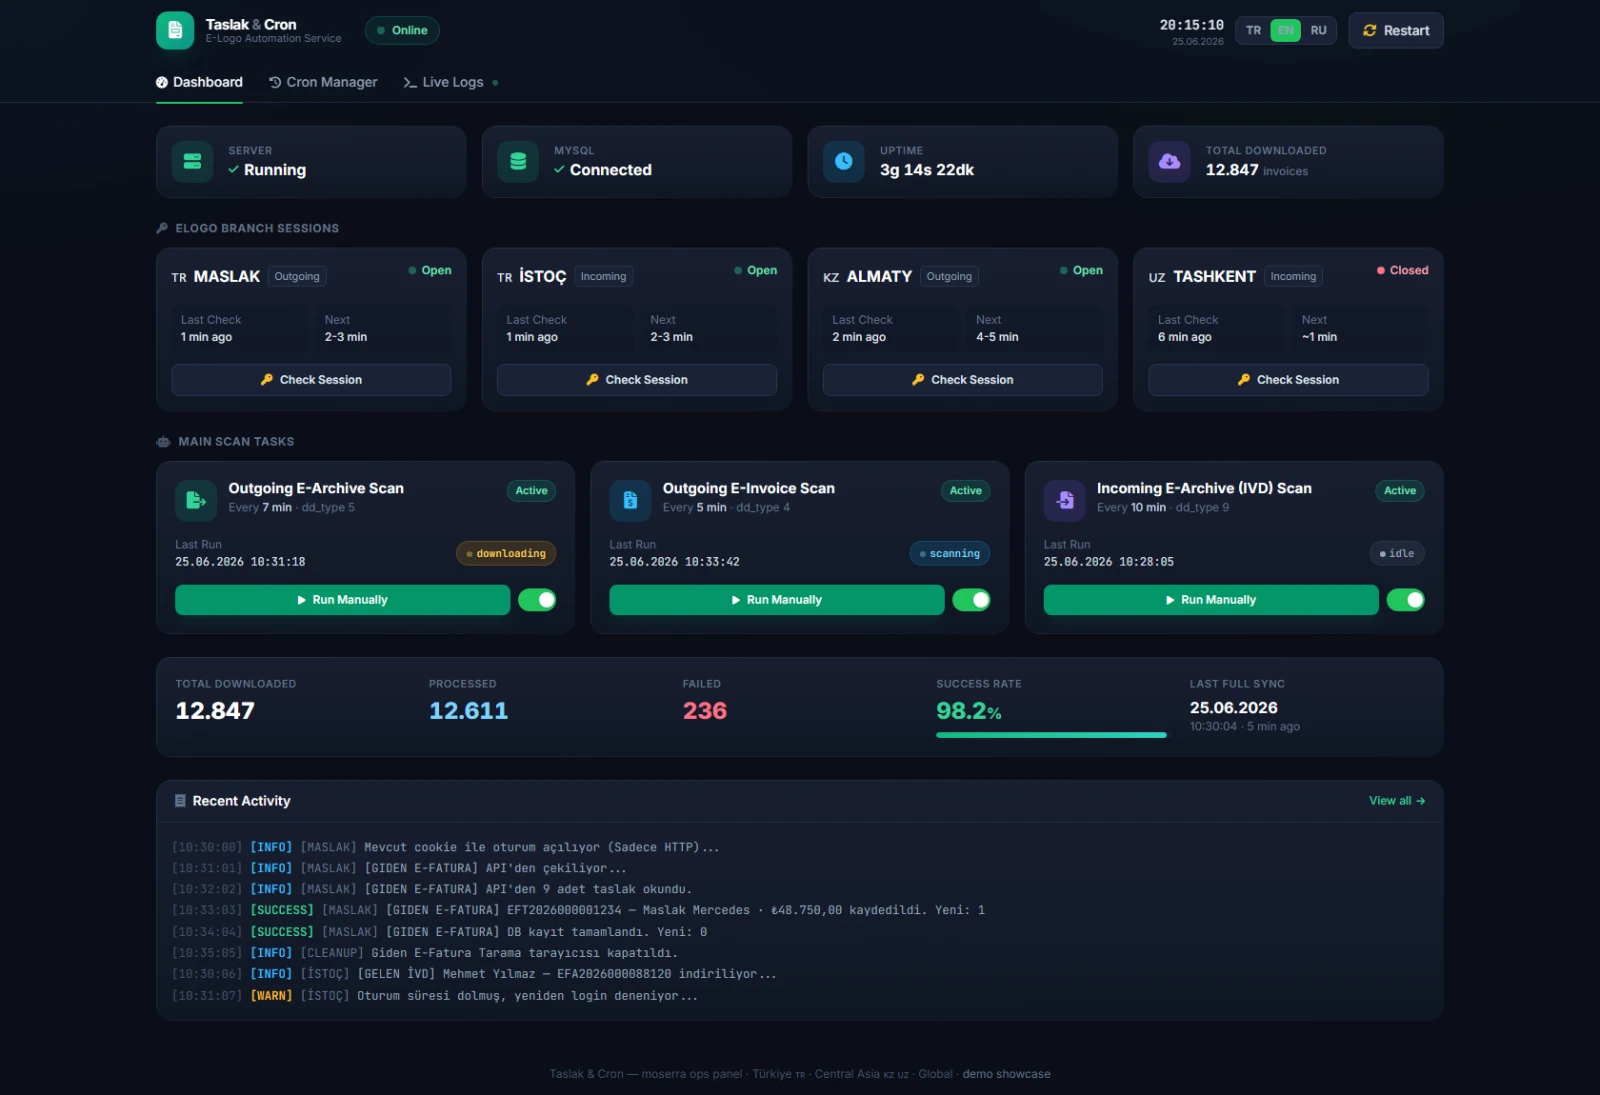
Task: Click the Total Downloaded cloud icon
Action: 1170,162
